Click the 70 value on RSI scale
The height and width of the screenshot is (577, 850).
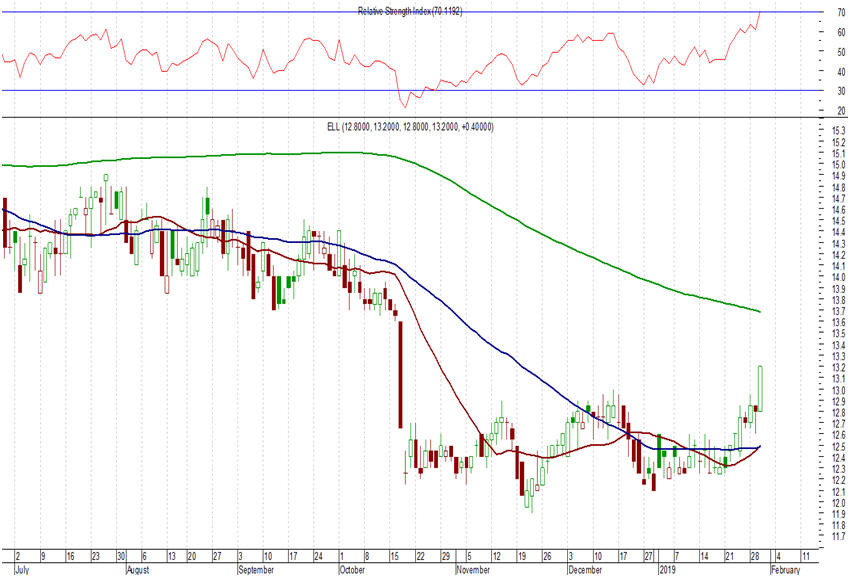(841, 12)
